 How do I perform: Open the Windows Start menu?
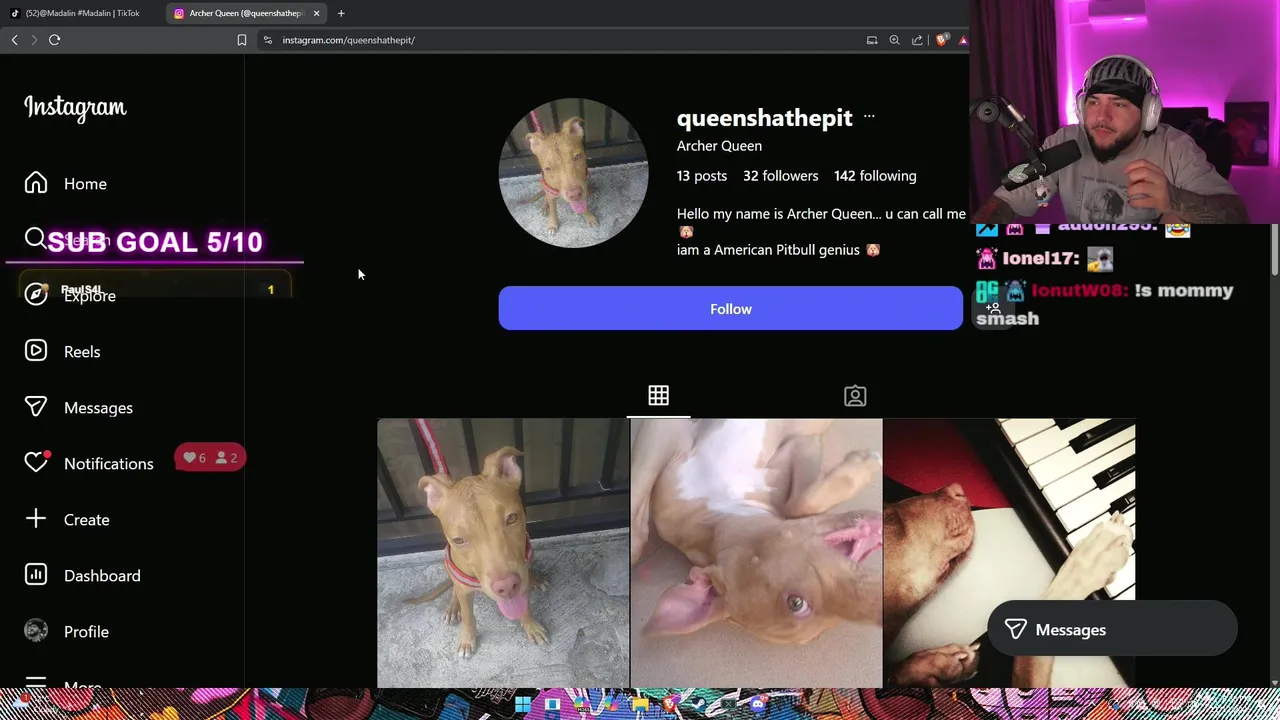point(523,704)
